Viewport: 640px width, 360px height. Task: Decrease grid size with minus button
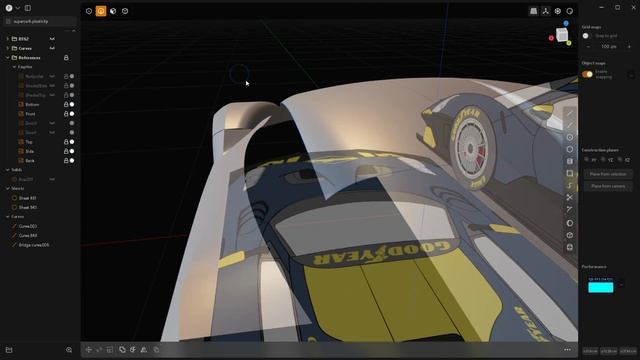coord(588,47)
